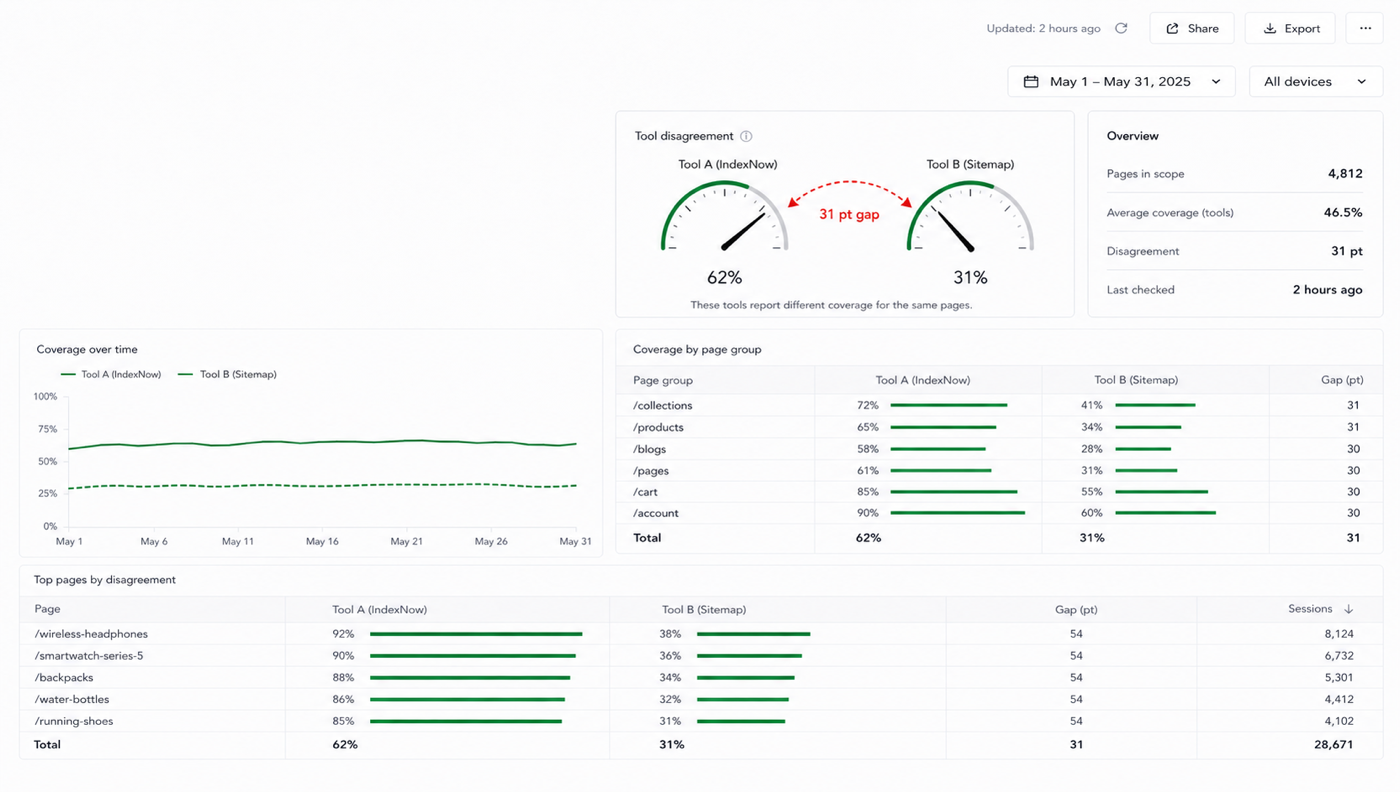Screen dimensions: 1400x792
Task: Toggle Tool B (Sitemap) legend entry in chart
Action: pos(227,374)
